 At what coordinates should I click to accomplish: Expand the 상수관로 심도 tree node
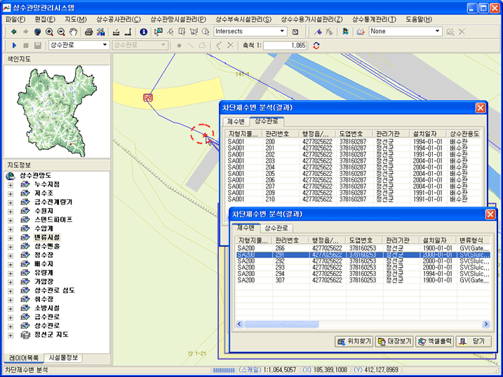tap(10, 291)
